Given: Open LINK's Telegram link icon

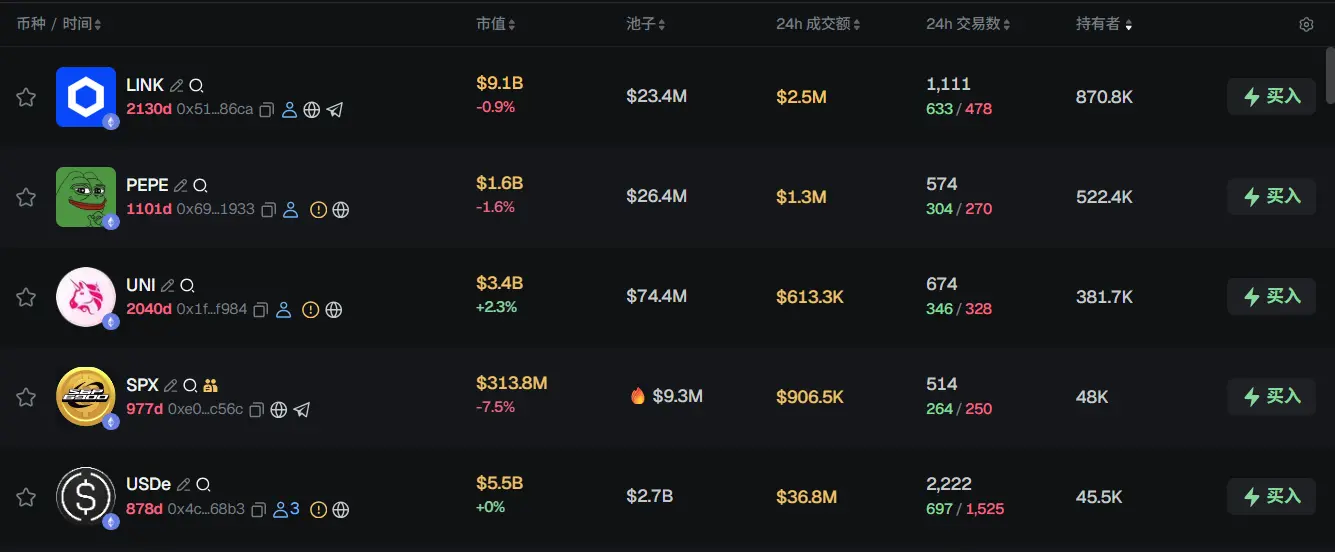Looking at the screenshot, I should pyautogui.click(x=335, y=110).
